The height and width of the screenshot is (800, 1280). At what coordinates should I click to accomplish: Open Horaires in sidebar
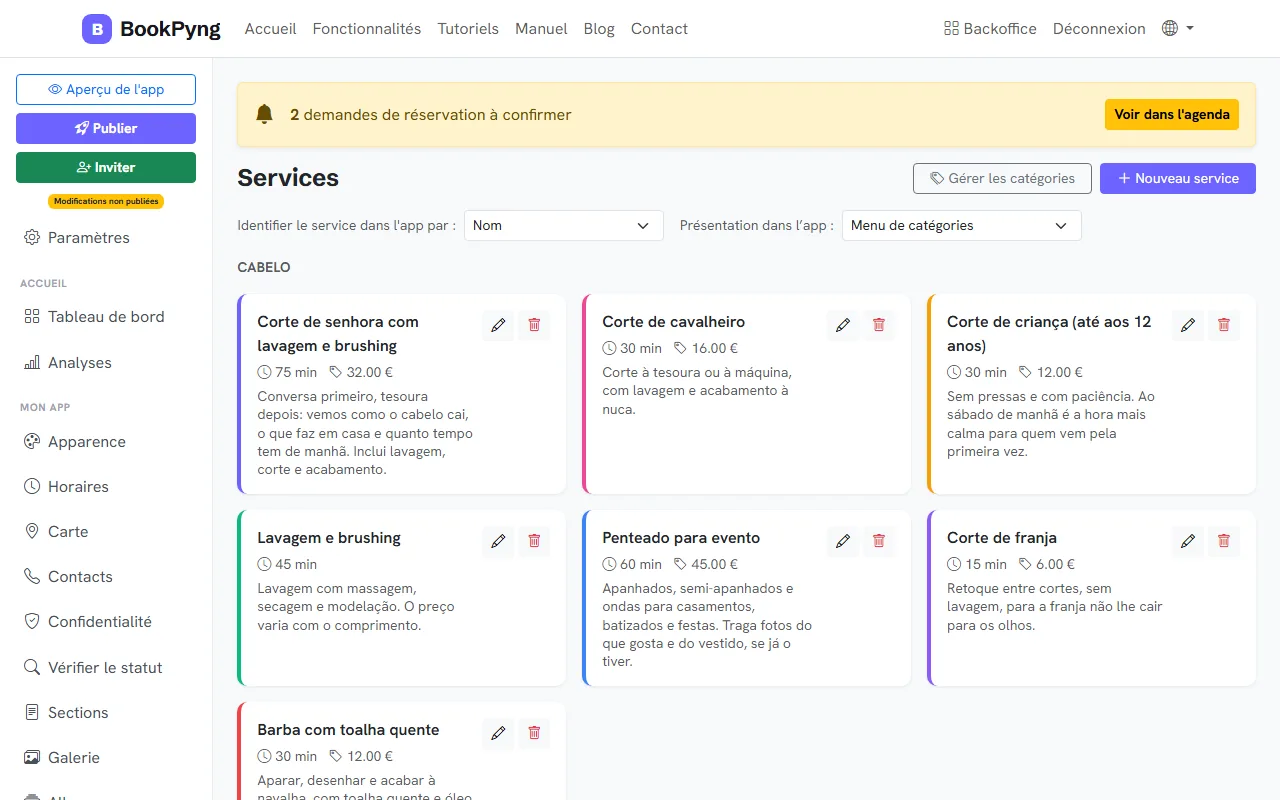[x=106, y=486]
